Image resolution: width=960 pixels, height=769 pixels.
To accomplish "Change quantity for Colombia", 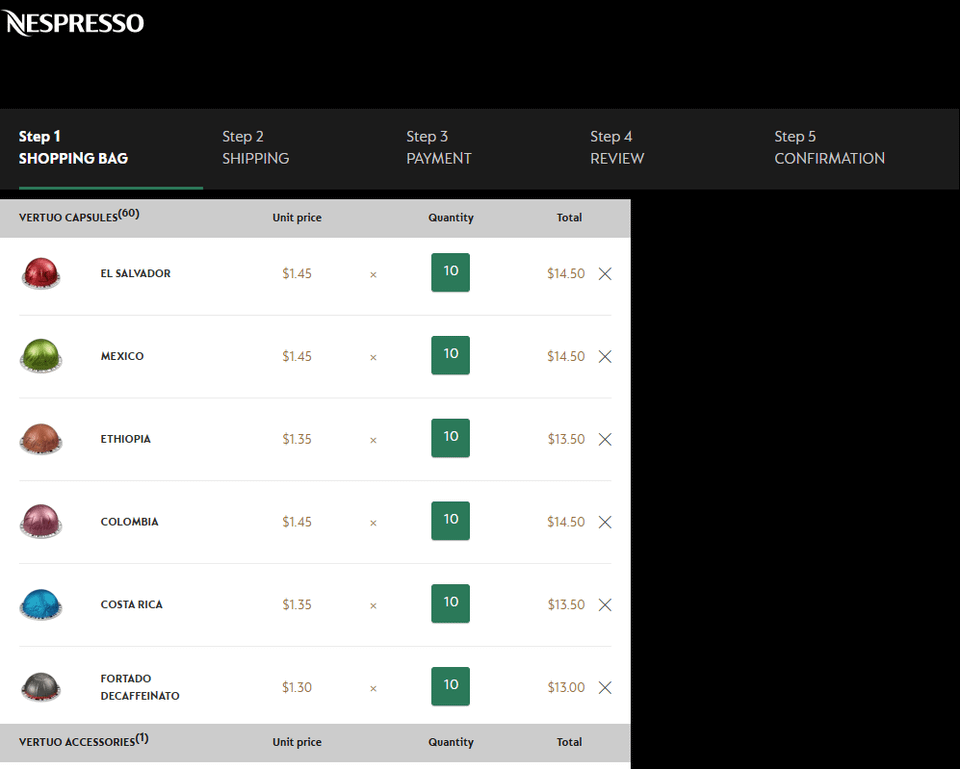I will (451, 520).
